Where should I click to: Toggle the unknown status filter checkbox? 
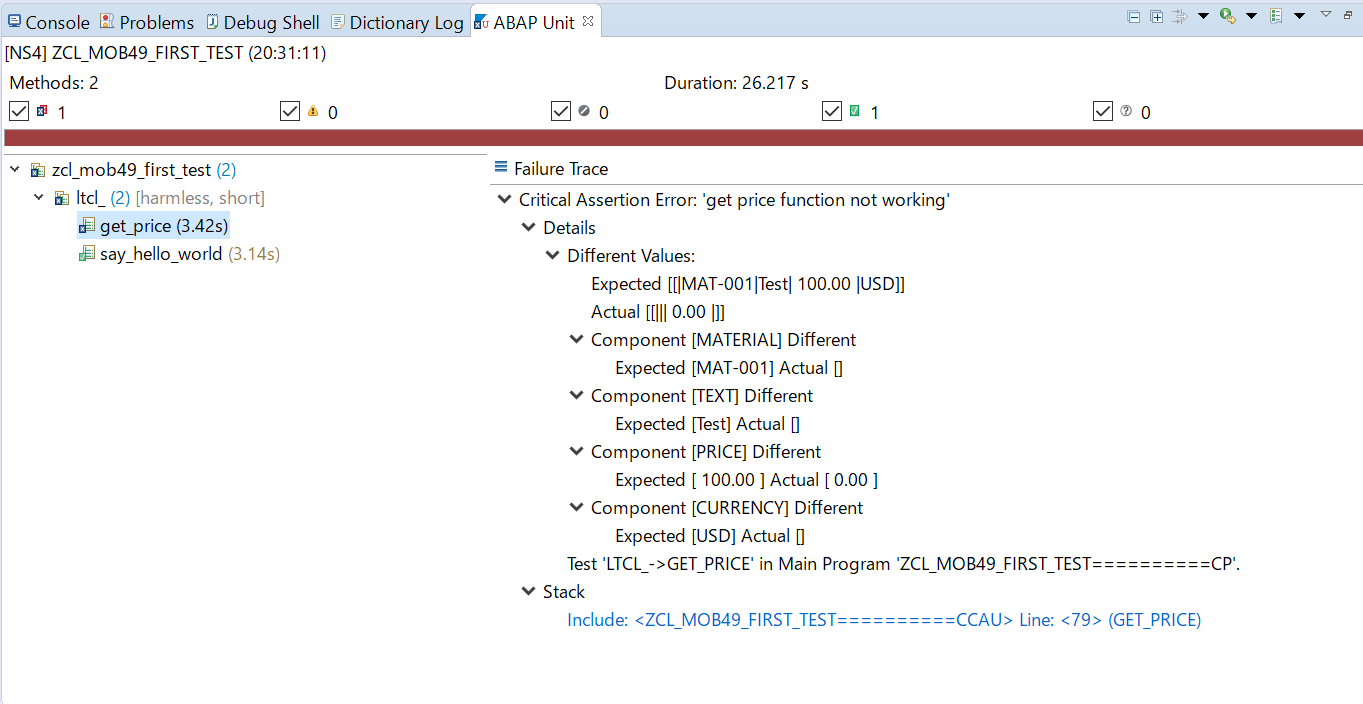(x=1103, y=111)
